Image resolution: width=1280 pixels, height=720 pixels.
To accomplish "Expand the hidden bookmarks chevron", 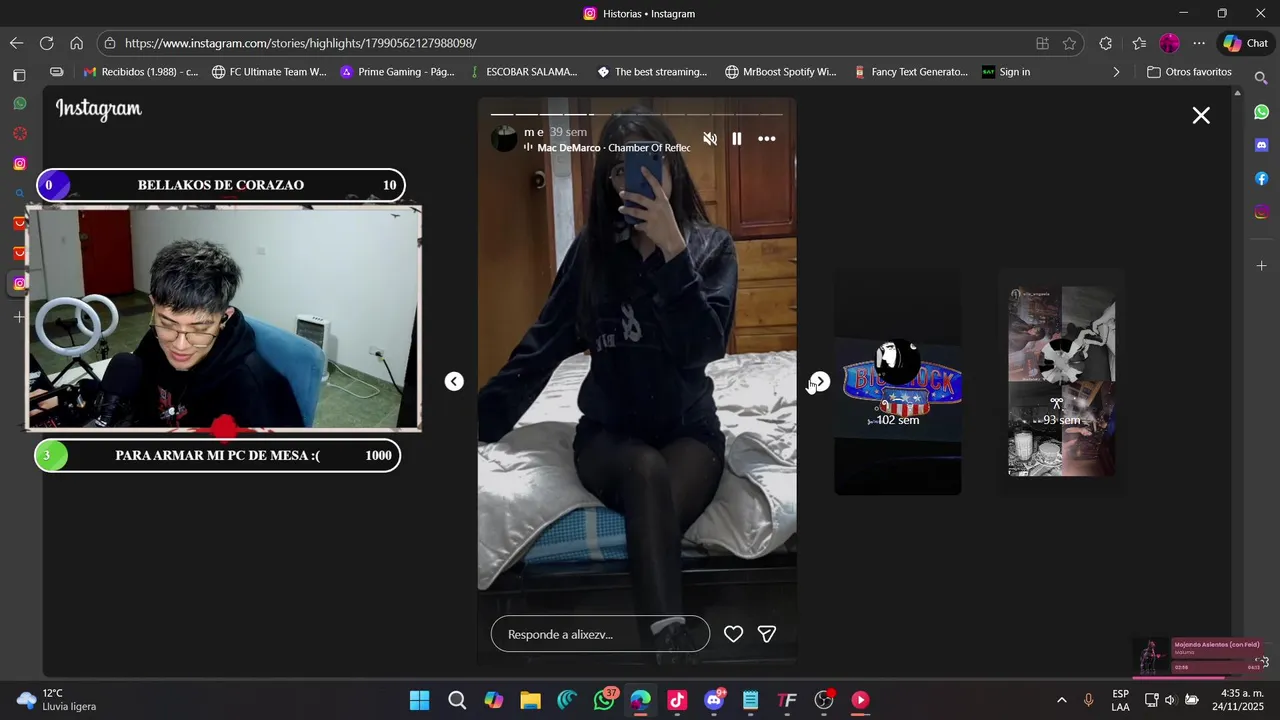I will click(1116, 72).
